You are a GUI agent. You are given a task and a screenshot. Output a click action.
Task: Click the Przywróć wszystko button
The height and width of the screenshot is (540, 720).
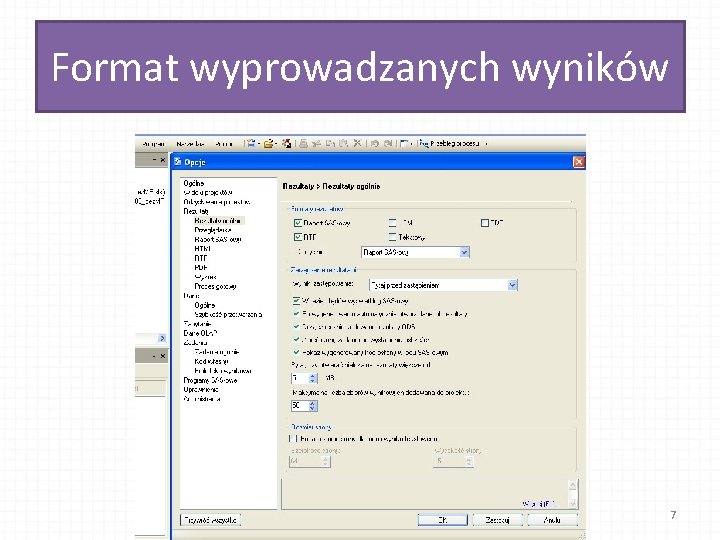point(210,520)
